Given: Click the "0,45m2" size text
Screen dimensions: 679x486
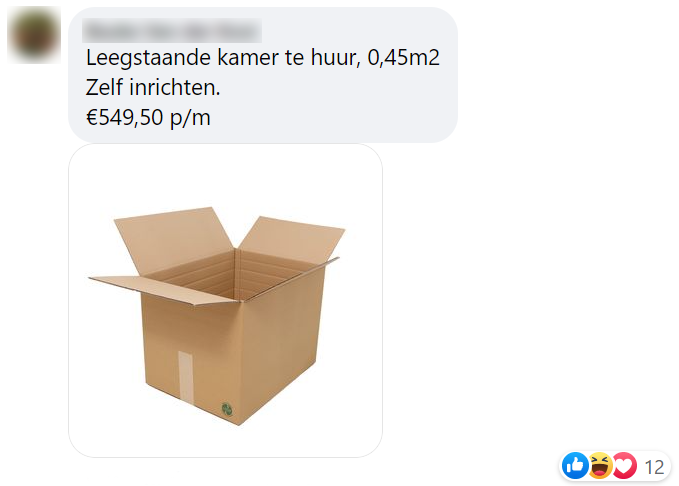Looking at the screenshot, I should [x=404, y=58].
